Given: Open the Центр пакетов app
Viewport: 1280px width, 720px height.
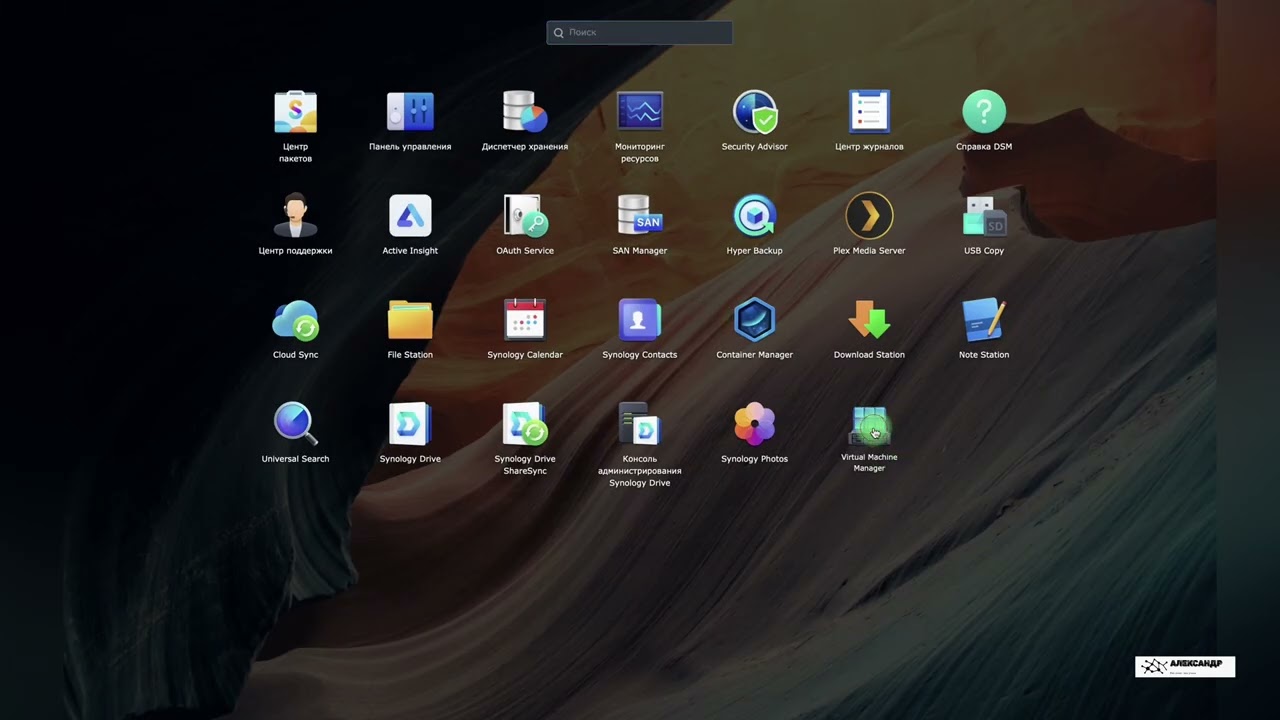Looking at the screenshot, I should click(295, 112).
